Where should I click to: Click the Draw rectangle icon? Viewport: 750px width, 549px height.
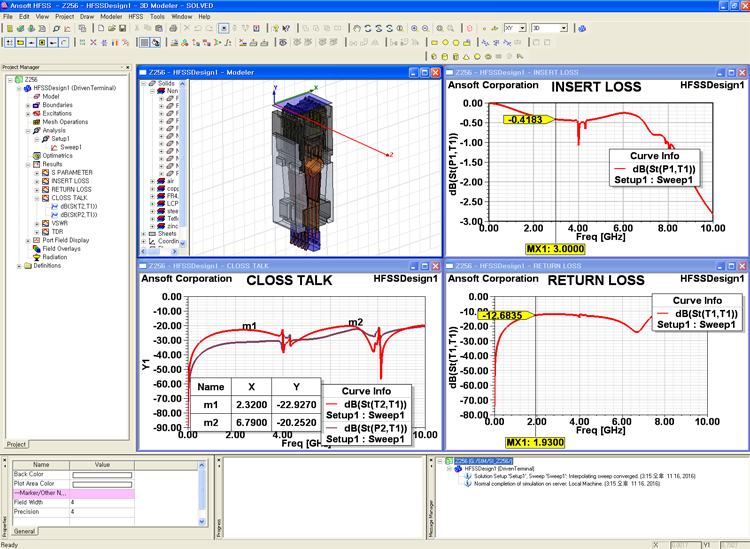pyautogui.click(x=434, y=43)
